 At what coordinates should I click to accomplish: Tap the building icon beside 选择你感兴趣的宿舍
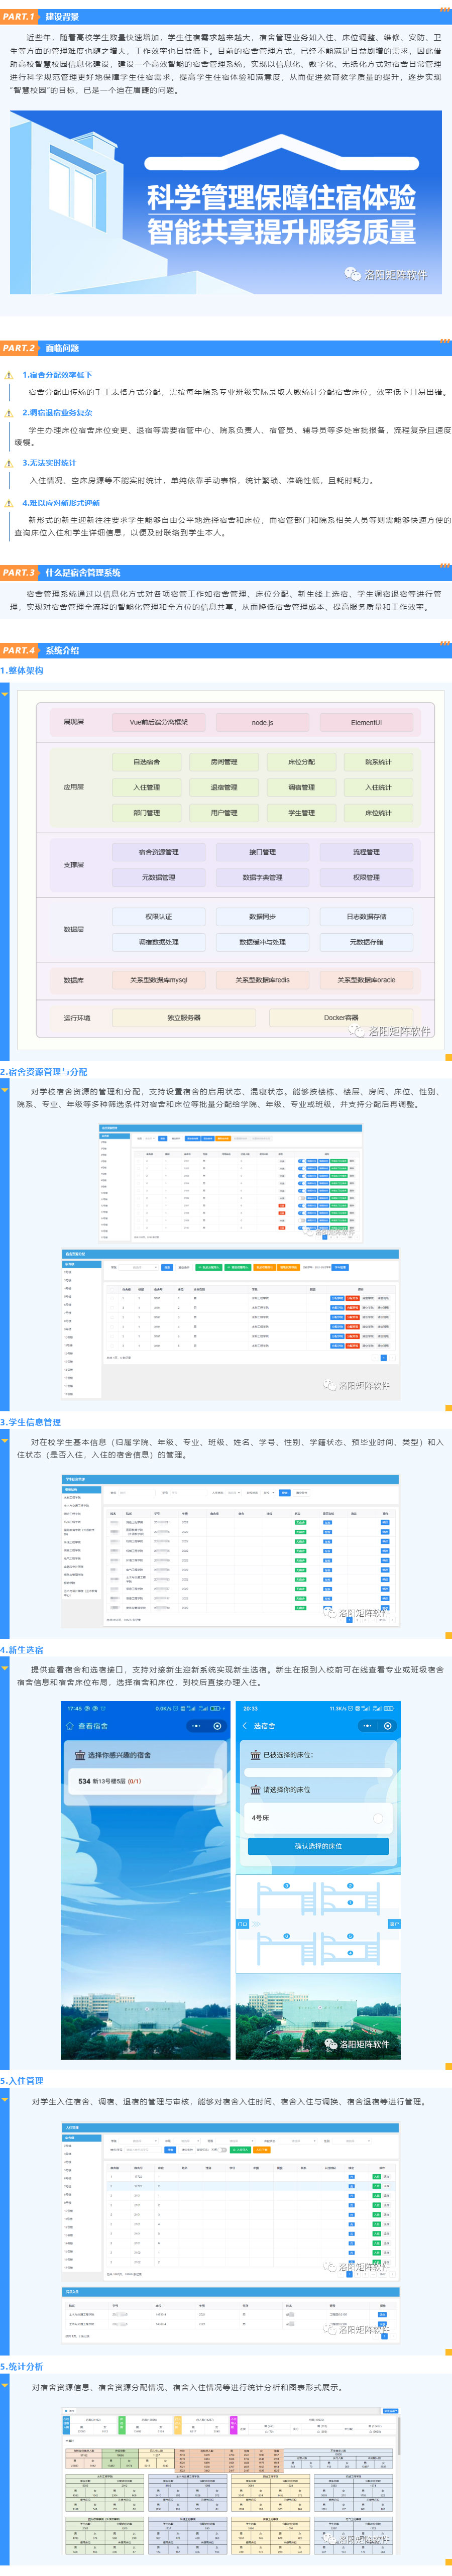(x=80, y=1754)
